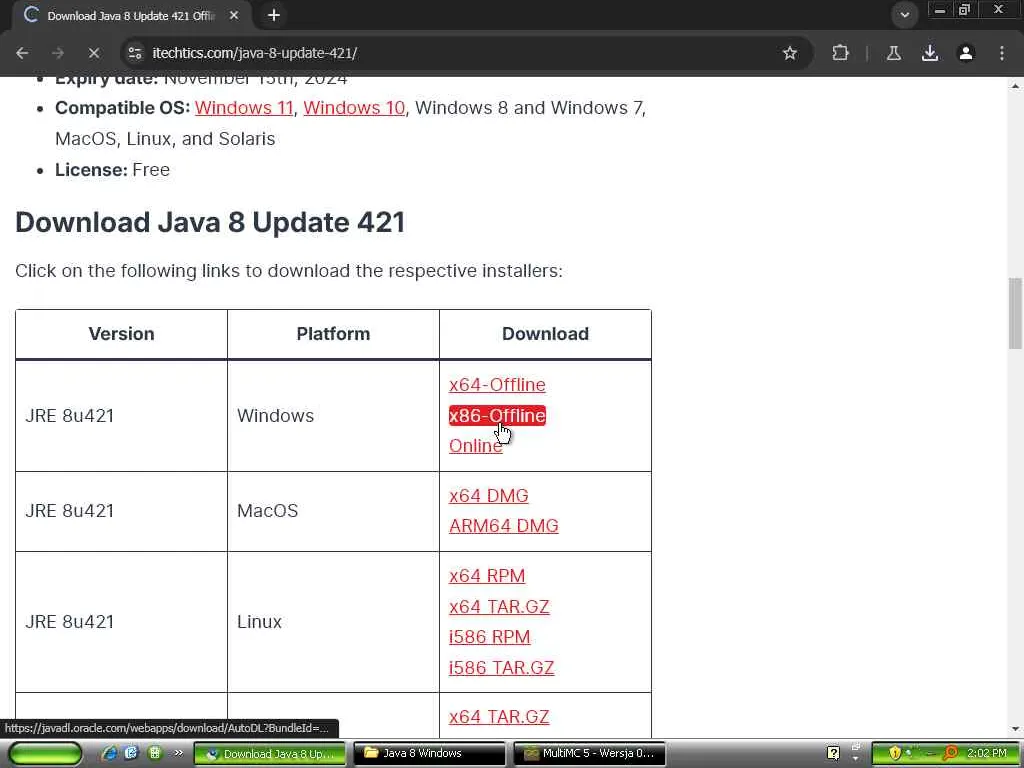
Task: Click the scrollbar up arrow
Action: point(1016,86)
